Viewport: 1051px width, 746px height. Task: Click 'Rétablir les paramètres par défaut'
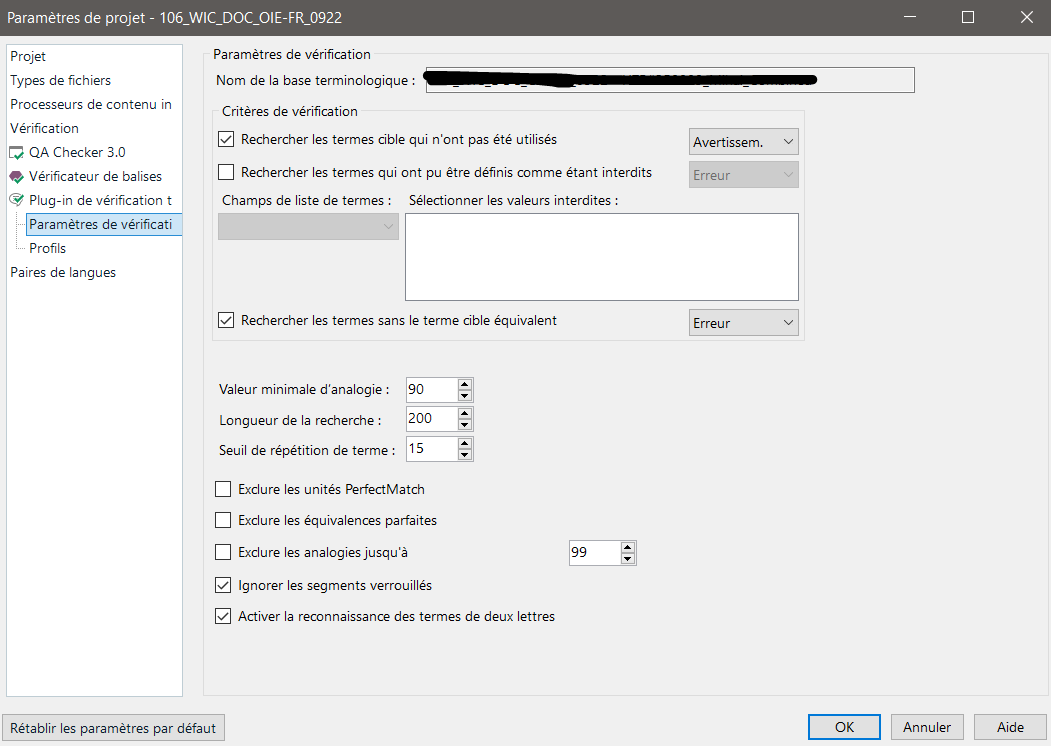point(113,727)
